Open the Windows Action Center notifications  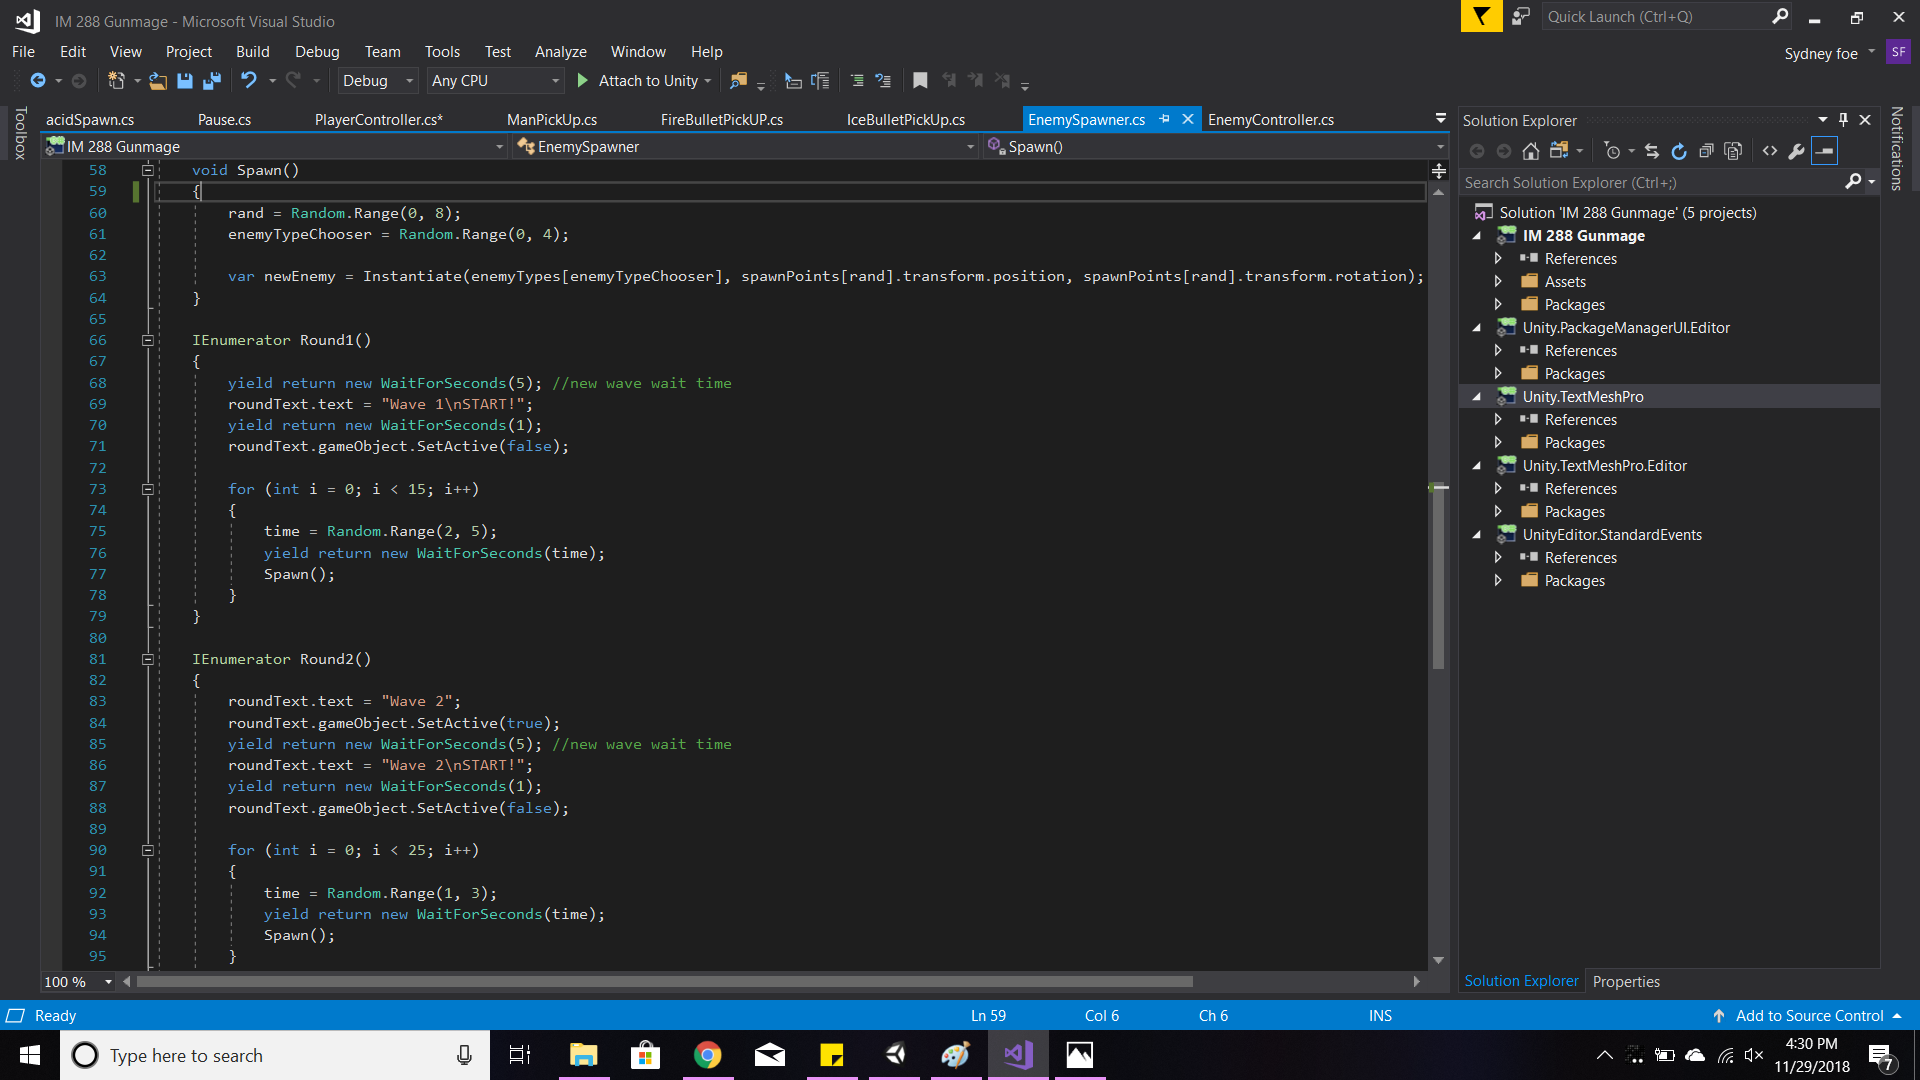pos(1881,1056)
